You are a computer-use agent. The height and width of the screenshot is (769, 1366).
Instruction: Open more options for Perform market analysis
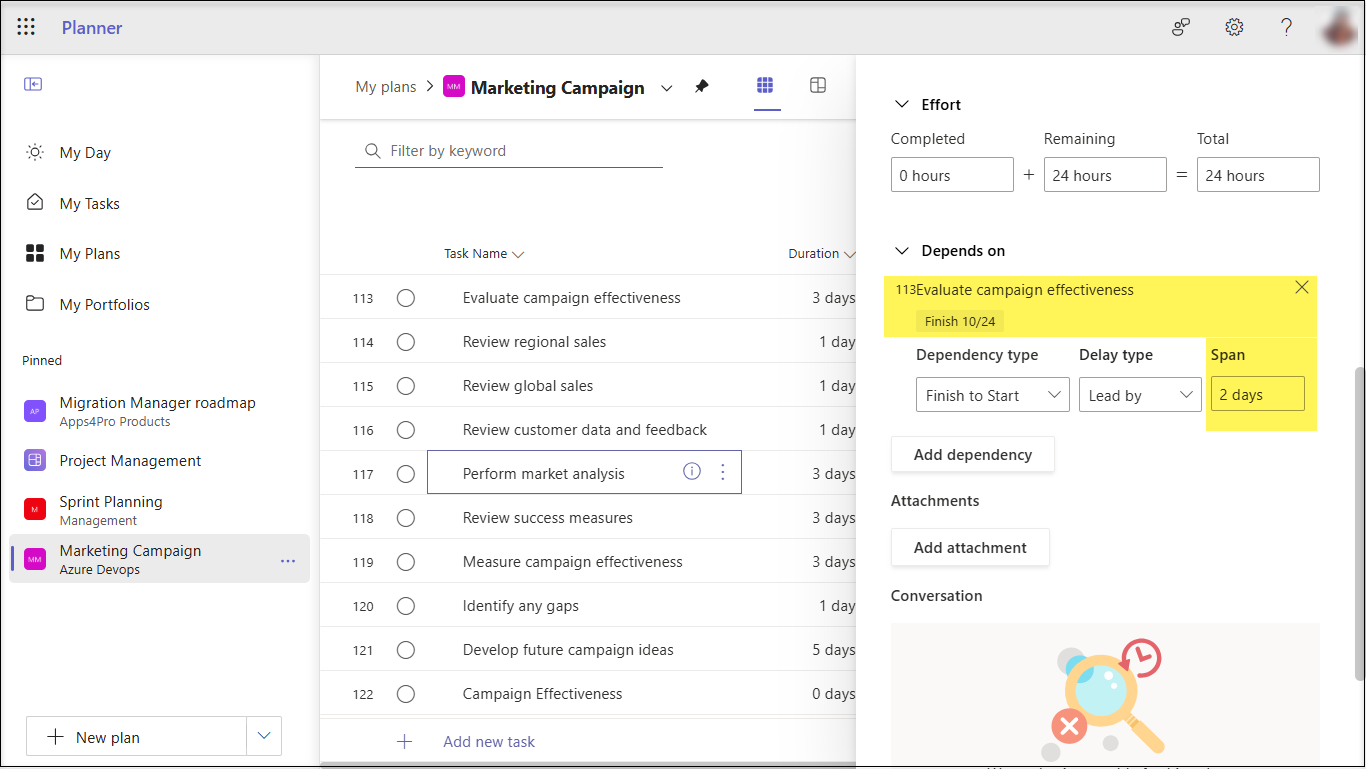[x=723, y=471]
